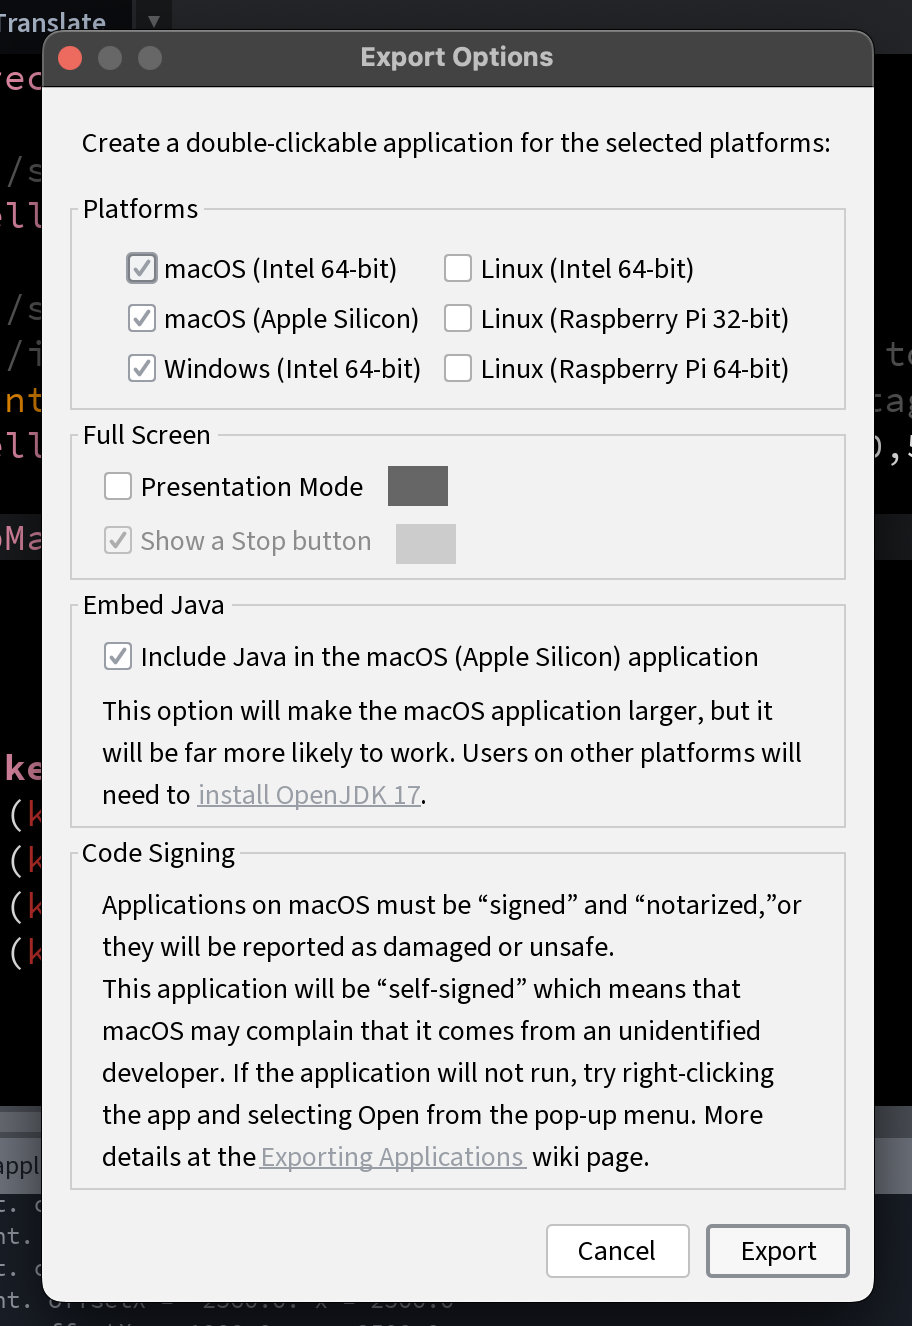Switch to the Translate tab behind dialog

[53, 20]
